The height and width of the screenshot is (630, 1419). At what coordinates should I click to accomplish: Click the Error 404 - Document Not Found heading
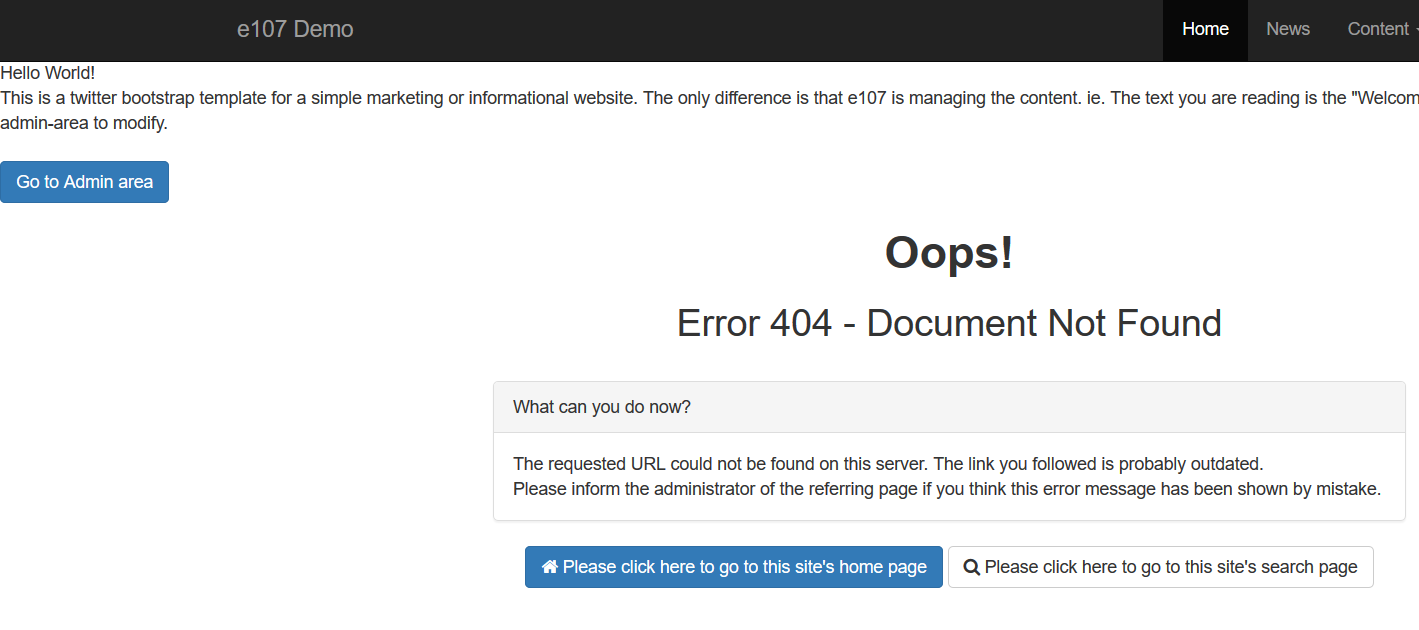coord(949,323)
